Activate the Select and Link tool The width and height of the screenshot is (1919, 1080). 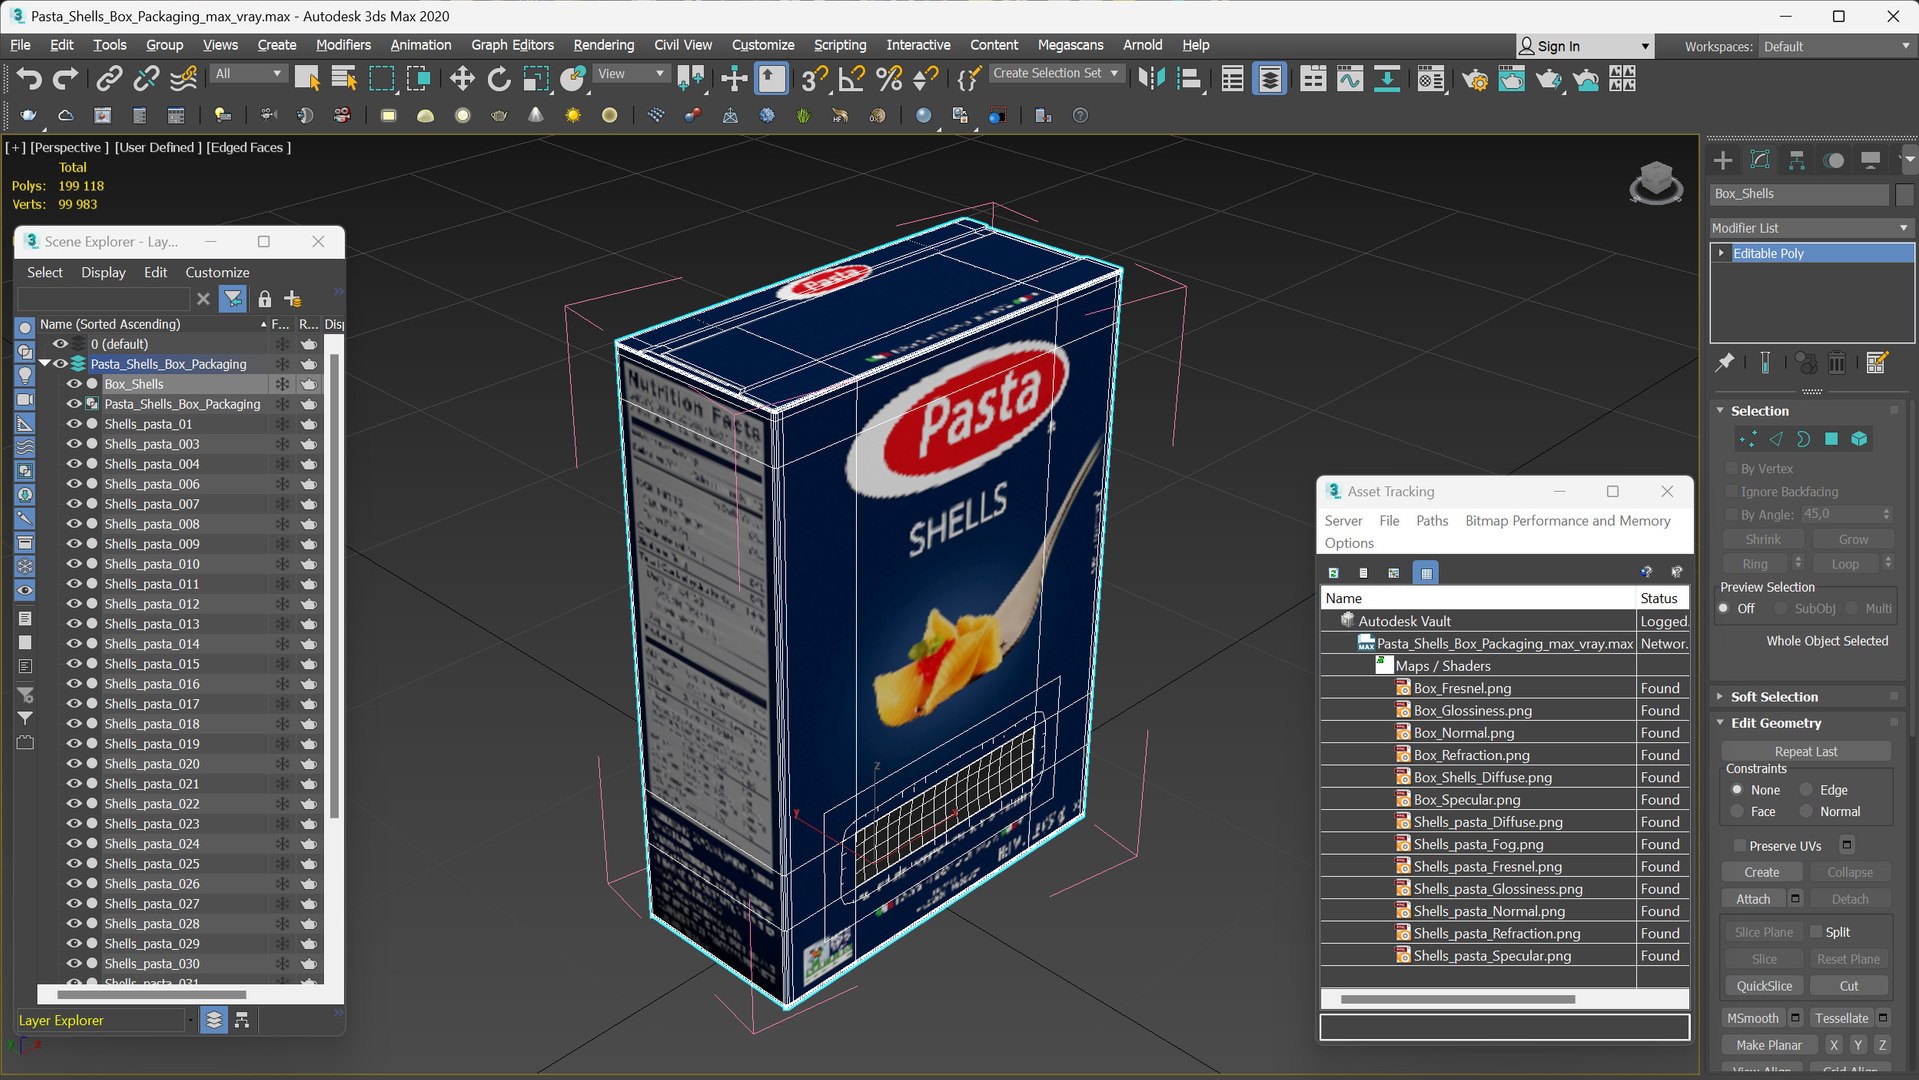[109, 78]
